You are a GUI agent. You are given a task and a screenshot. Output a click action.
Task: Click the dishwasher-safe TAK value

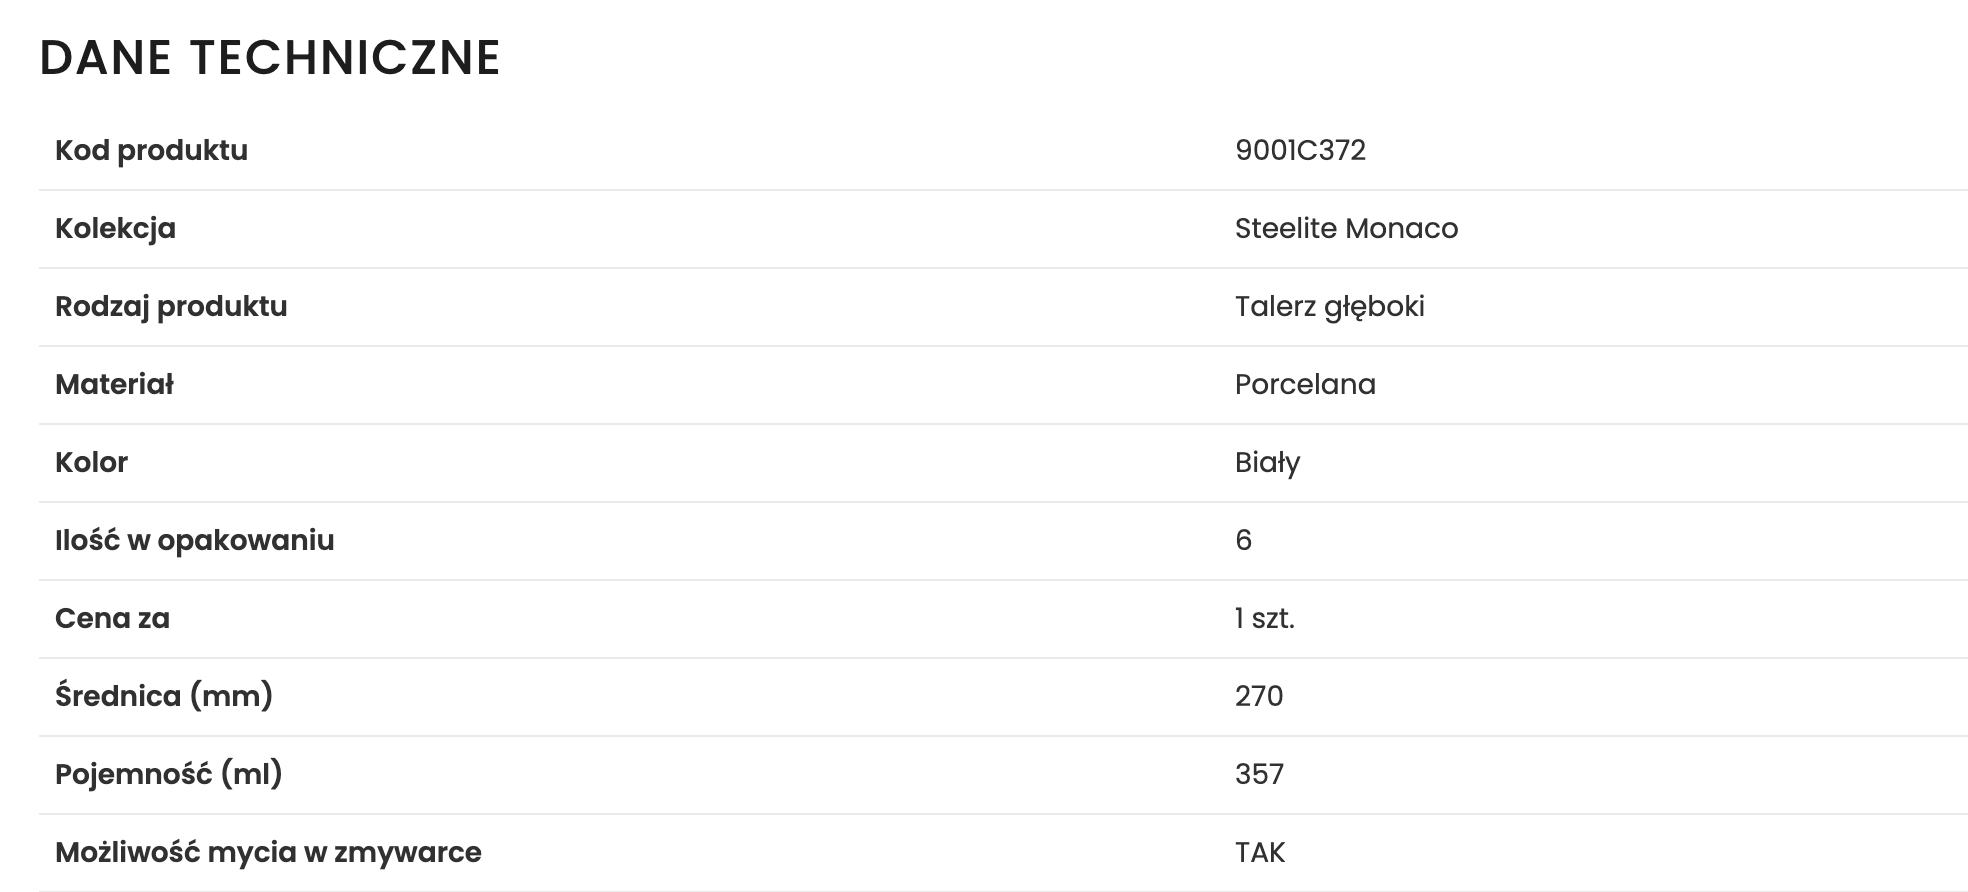(x=1260, y=852)
